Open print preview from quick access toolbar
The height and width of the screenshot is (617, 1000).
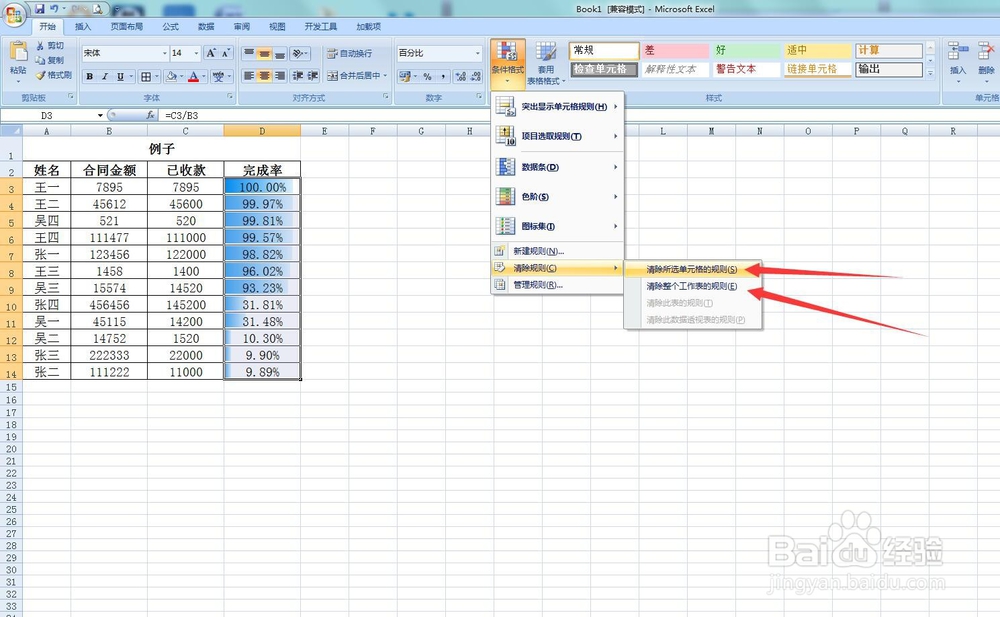pyautogui.click(x=98, y=9)
